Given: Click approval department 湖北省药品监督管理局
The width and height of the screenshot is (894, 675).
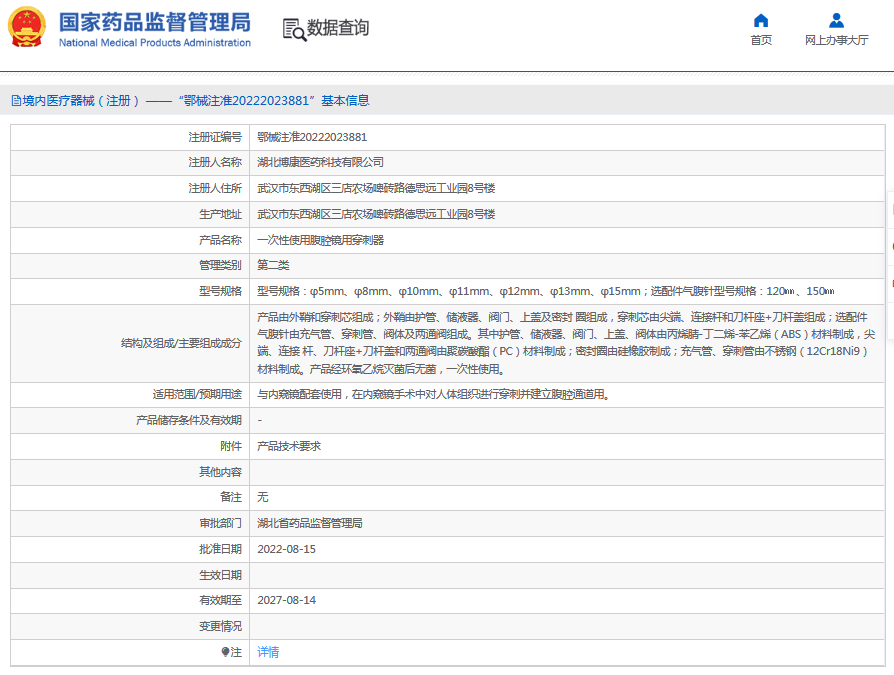Looking at the screenshot, I should pos(310,523).
